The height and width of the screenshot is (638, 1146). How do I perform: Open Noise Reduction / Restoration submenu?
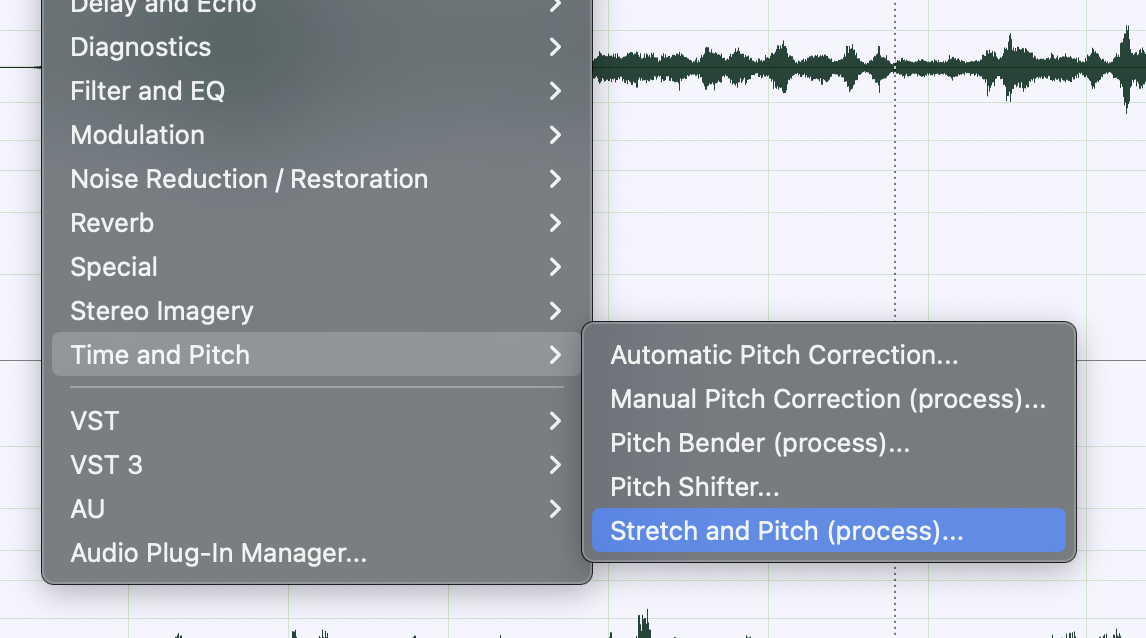click(x=316, y=179)
